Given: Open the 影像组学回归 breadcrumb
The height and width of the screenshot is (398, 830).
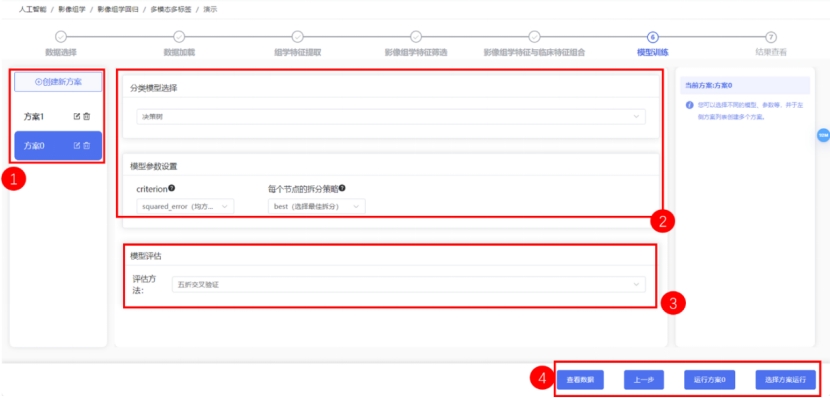Looking at the screenshot, I should [118, 10].
